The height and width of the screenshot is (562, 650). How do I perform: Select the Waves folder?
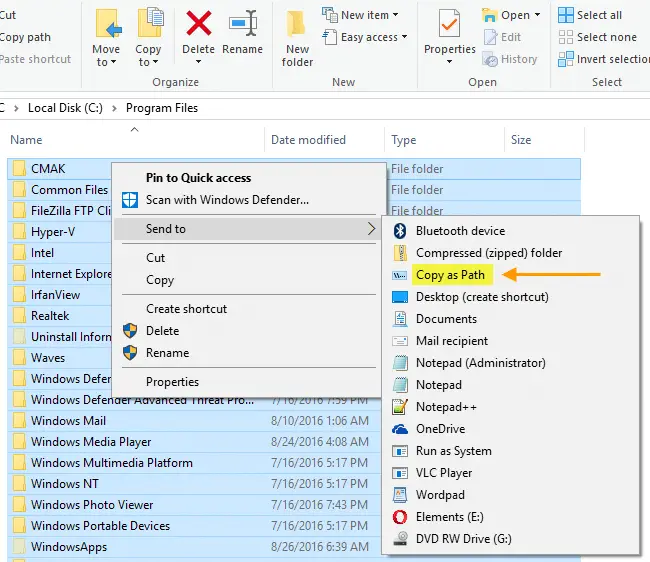[x=48, y=358]
